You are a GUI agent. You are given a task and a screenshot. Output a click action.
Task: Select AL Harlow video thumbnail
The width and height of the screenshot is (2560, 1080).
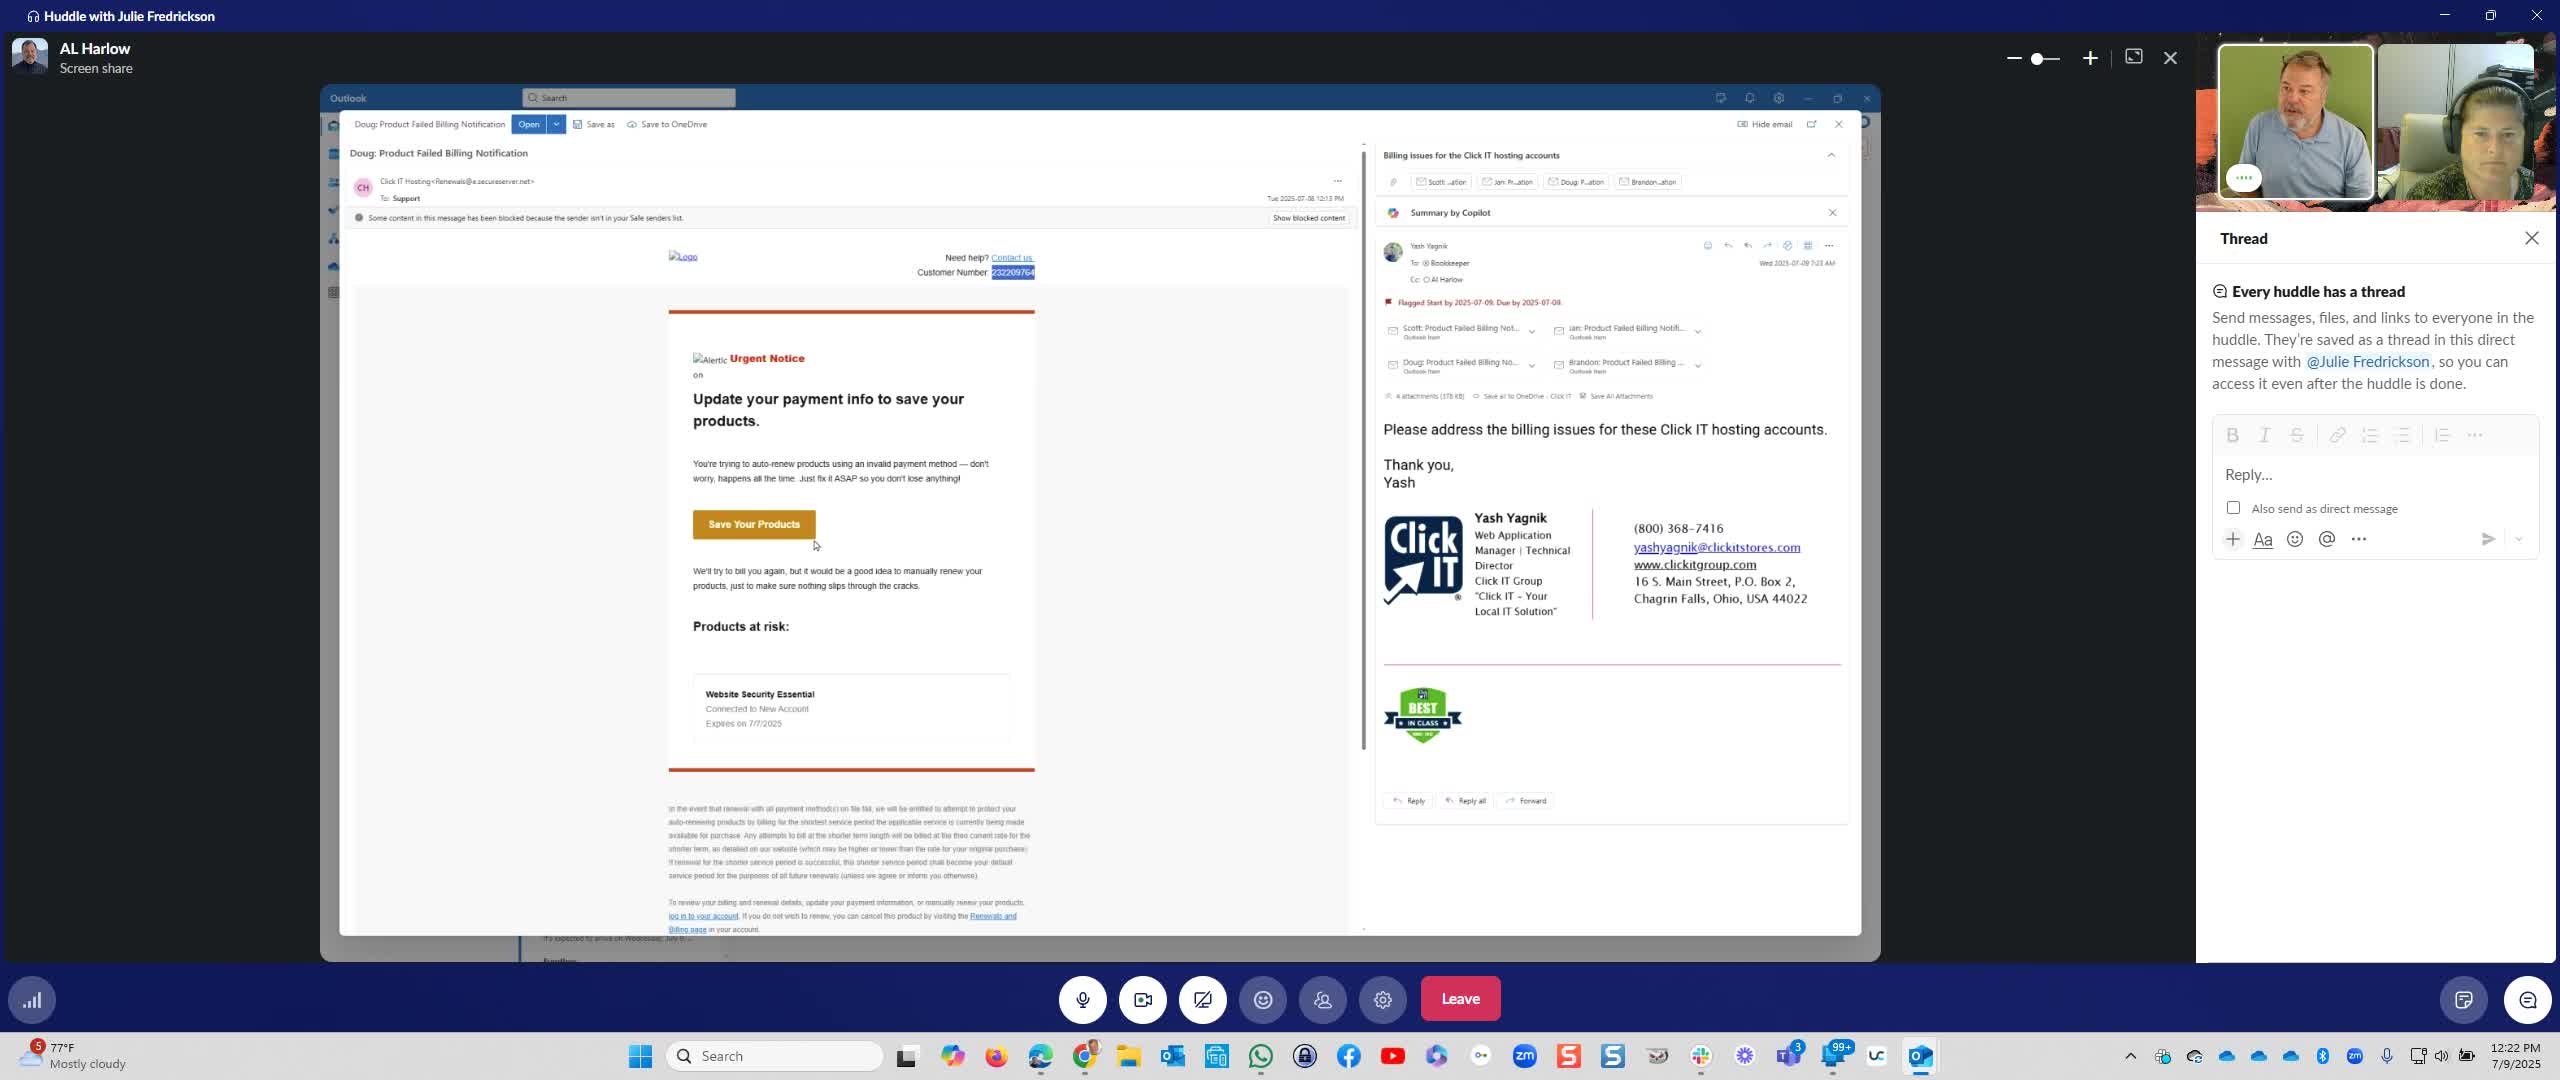tap(2295, 122)
